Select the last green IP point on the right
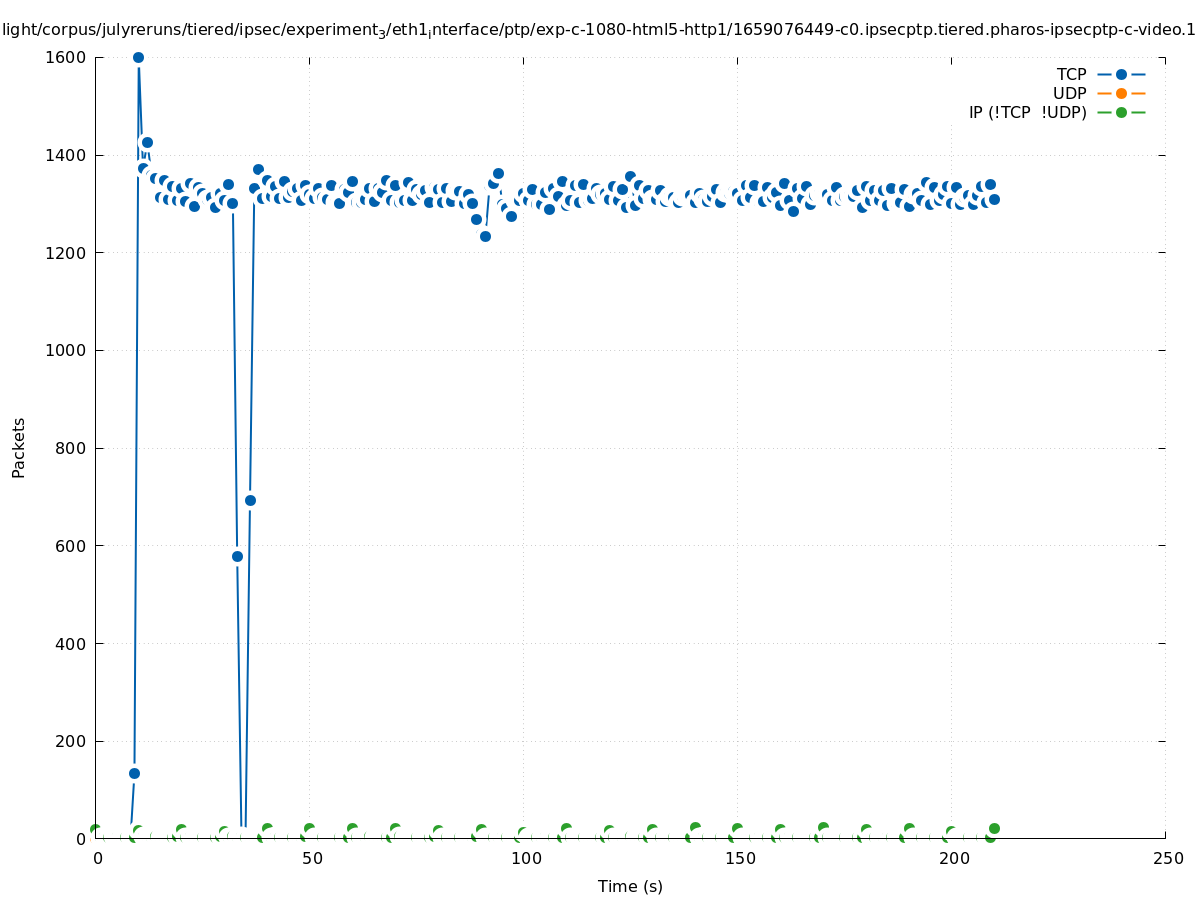 point(994,828)
